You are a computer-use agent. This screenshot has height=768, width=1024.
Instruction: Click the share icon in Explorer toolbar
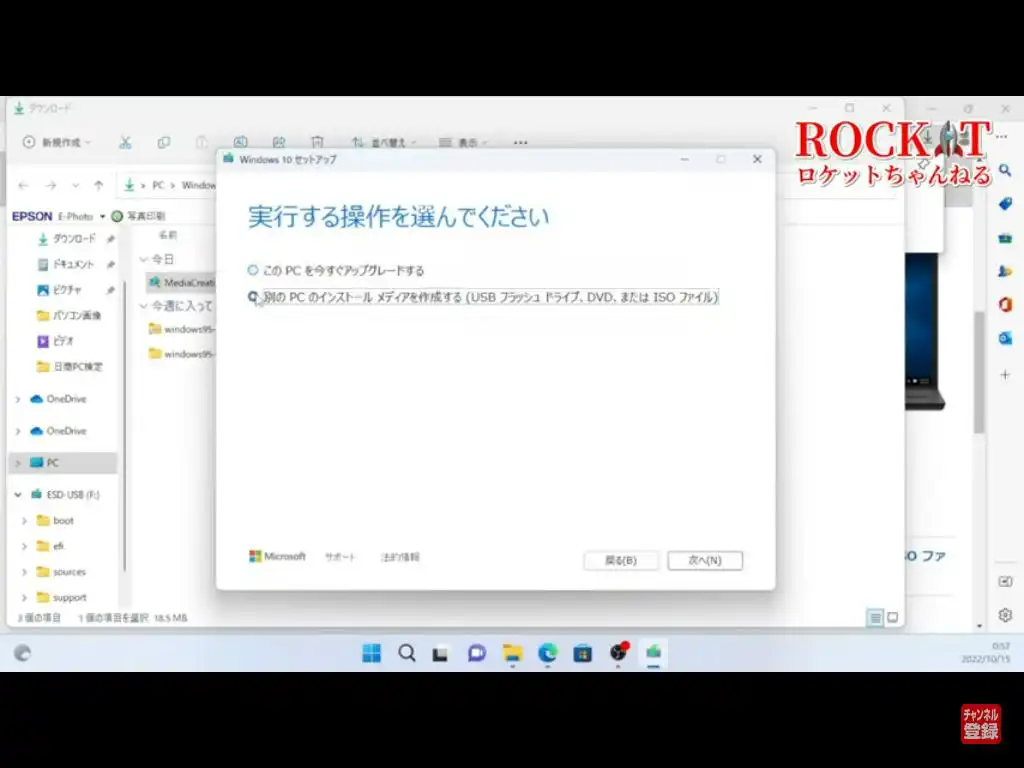(279, 142)
